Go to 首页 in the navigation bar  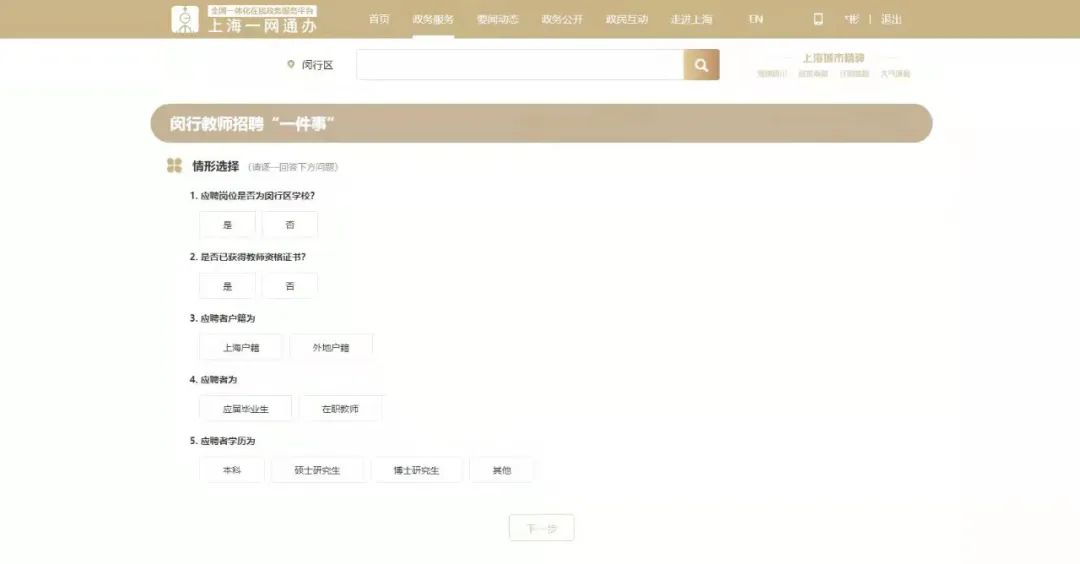point(379,19)
